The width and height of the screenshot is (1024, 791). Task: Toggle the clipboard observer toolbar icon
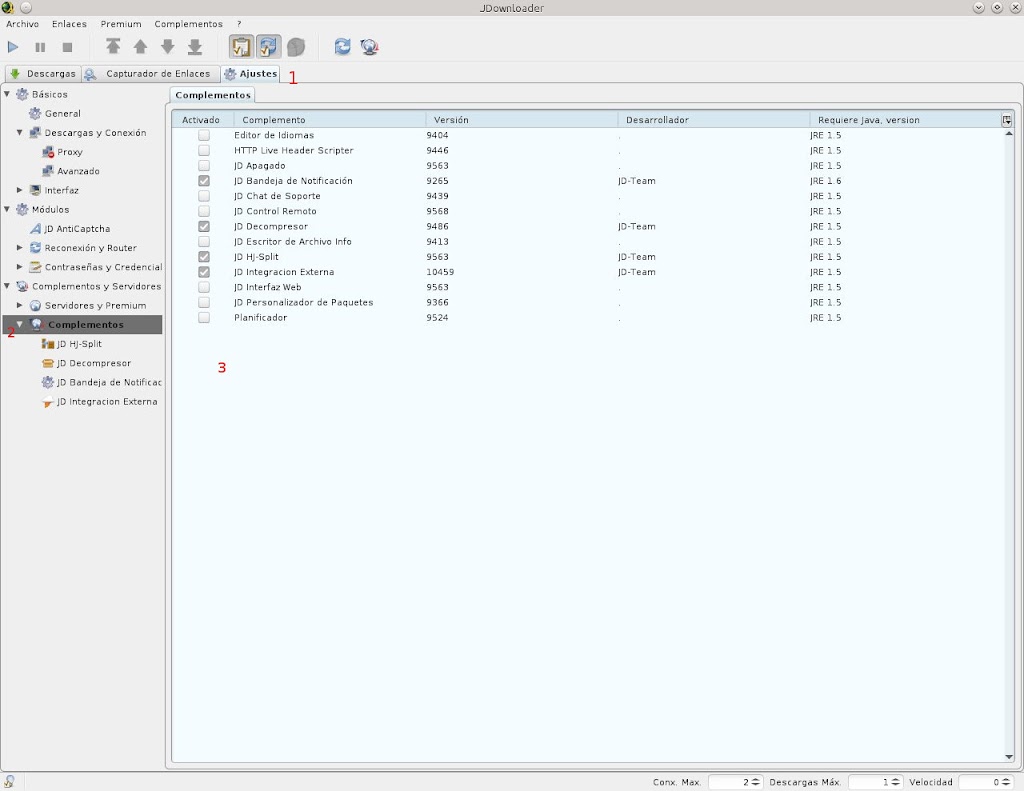(240, 46)
